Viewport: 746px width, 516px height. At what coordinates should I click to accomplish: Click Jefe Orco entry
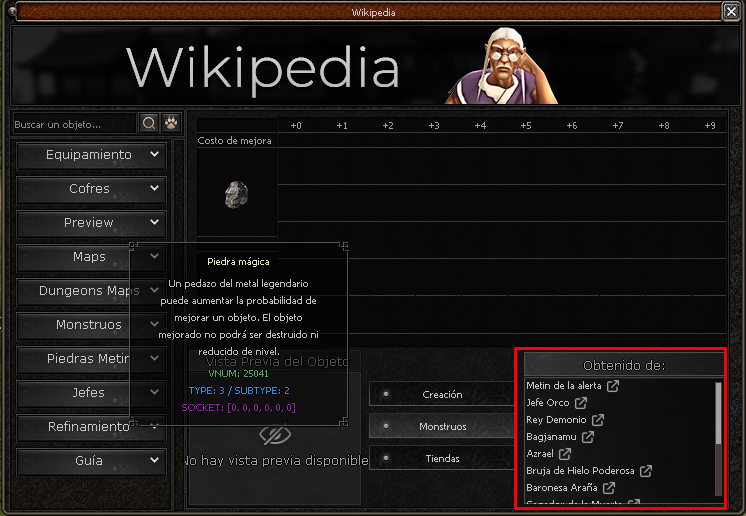[548, 403]
